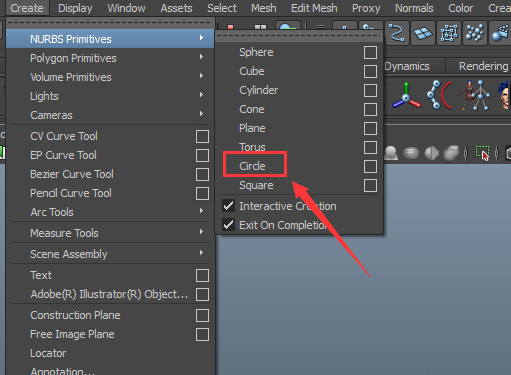The image size is (511, 375).
Task: Open Circle option box
Action: (370, 166)
